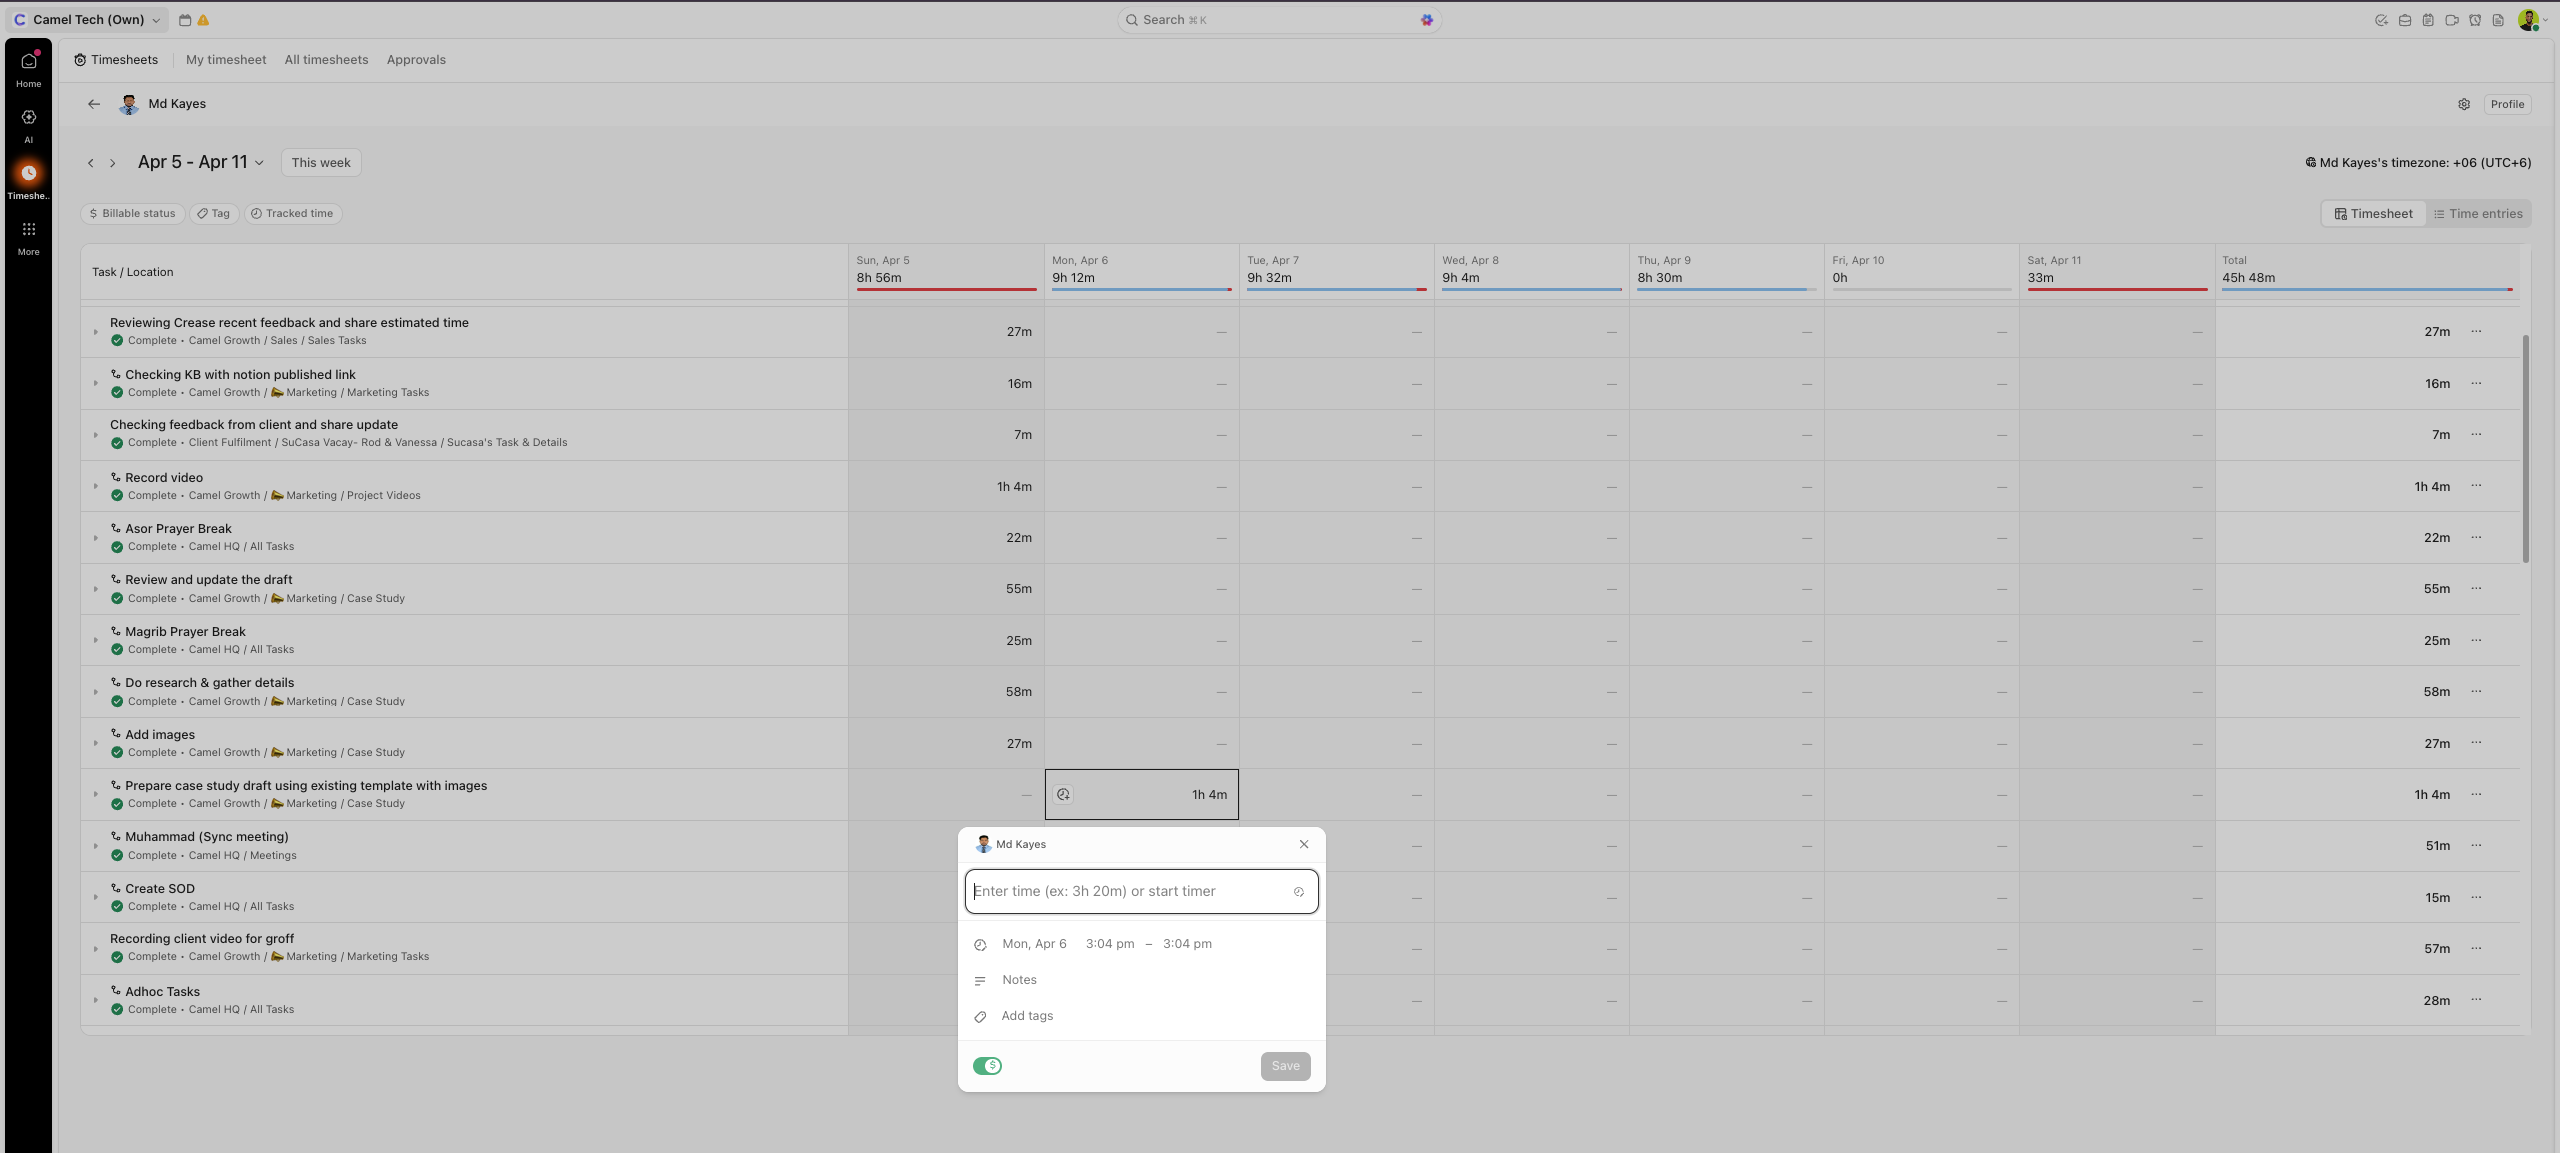Open the Approvals tab
2560x1153 pixels.
click(x=416, y=60)
